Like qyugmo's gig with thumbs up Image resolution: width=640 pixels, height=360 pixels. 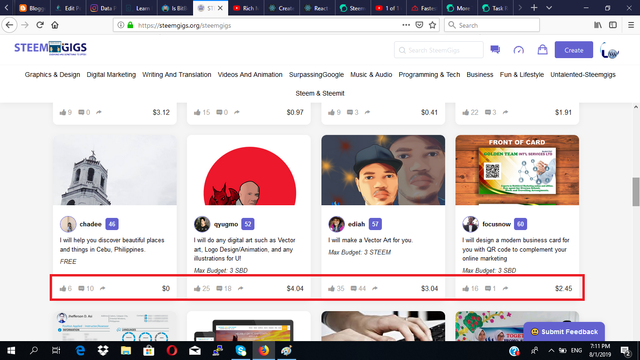(197, 288)
